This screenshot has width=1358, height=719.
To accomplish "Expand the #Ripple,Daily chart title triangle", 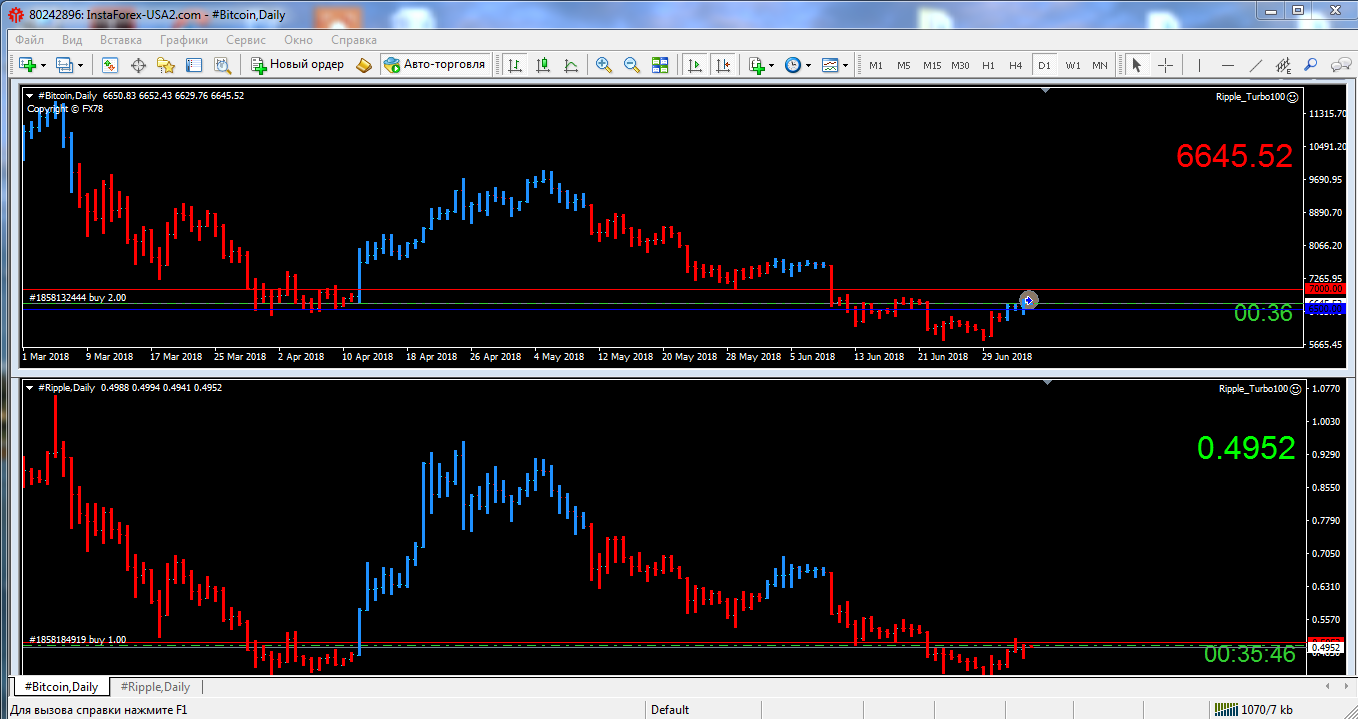I will point(30,388).
